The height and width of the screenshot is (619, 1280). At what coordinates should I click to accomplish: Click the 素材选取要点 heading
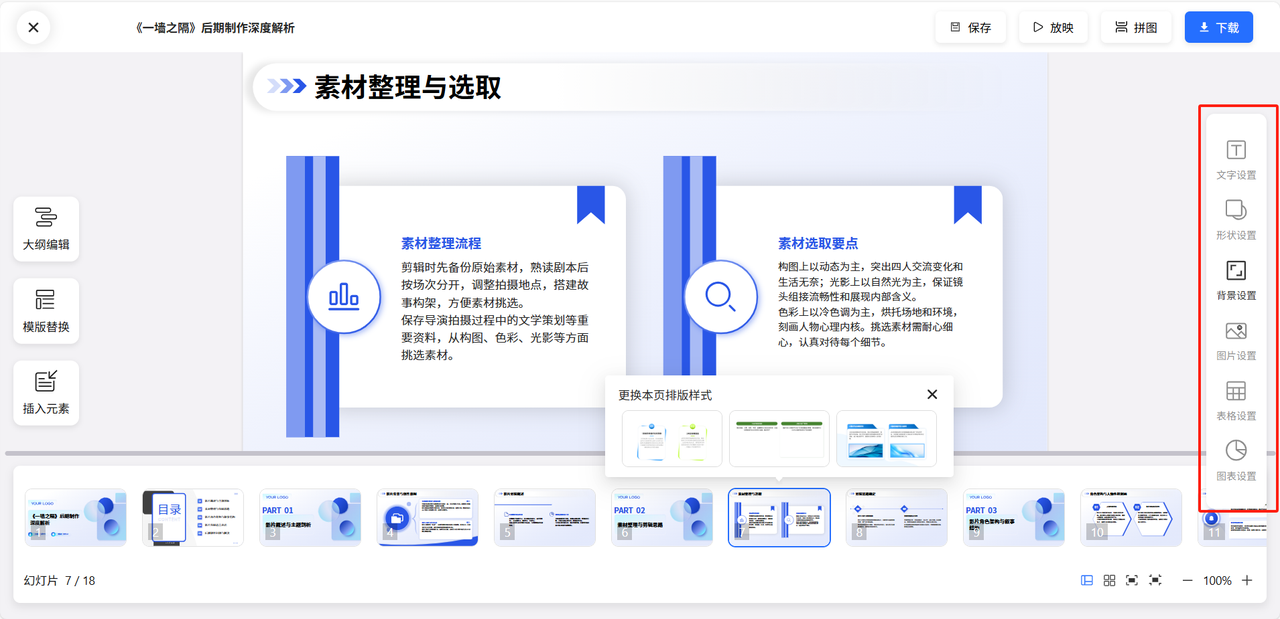pos(818,243)
